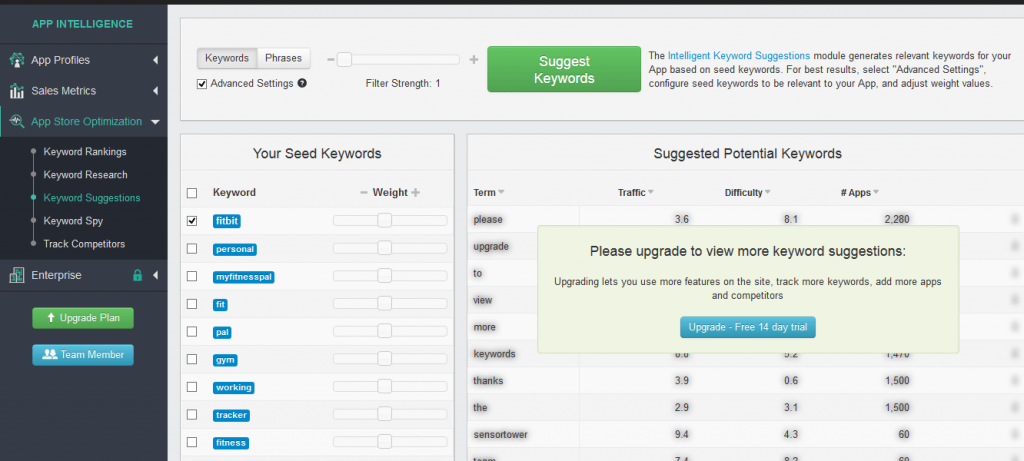Sort by Traffic column arrow
Image resolution: width=1024 pixels, height=461 pixels.
coord(651,193)
